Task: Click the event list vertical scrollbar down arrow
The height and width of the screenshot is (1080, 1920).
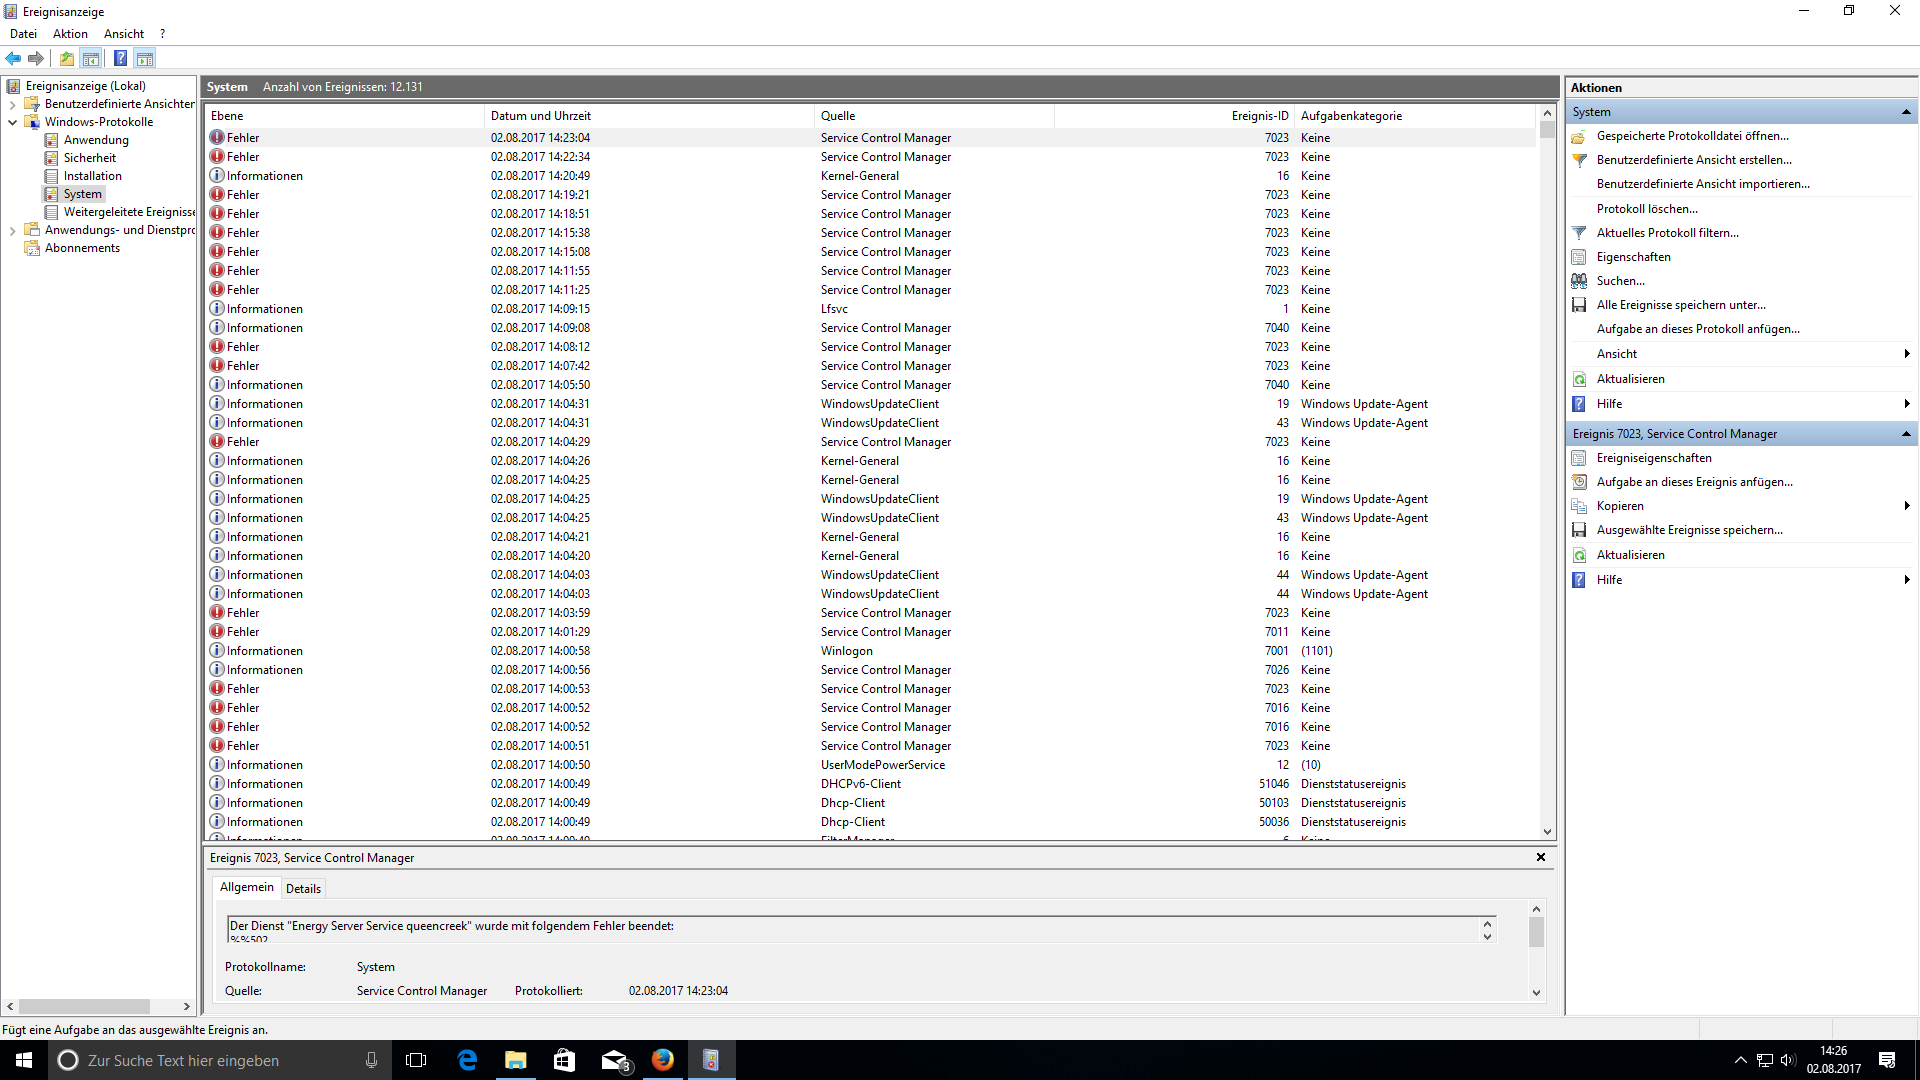Action: coord(1547,831)
